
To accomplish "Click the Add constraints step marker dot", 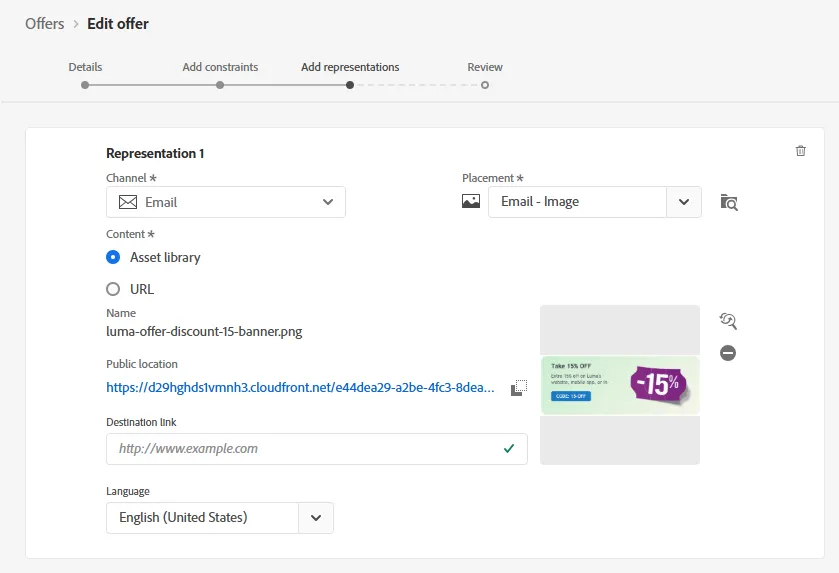I will (220, 85).
